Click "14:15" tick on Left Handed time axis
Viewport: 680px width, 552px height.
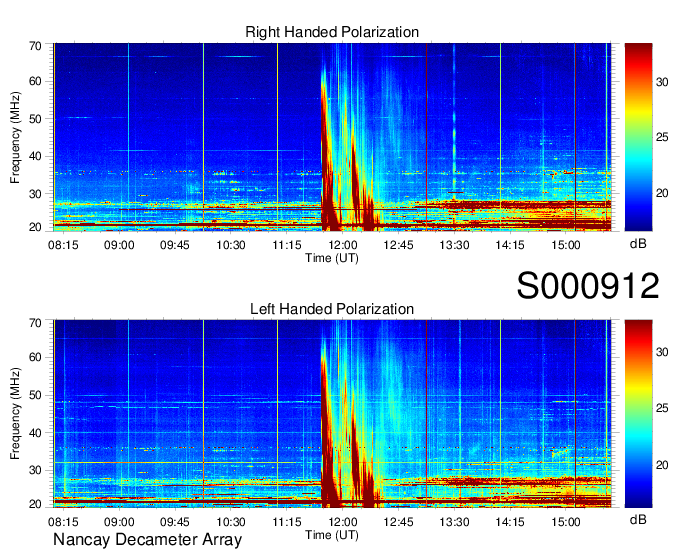[510, 522]
